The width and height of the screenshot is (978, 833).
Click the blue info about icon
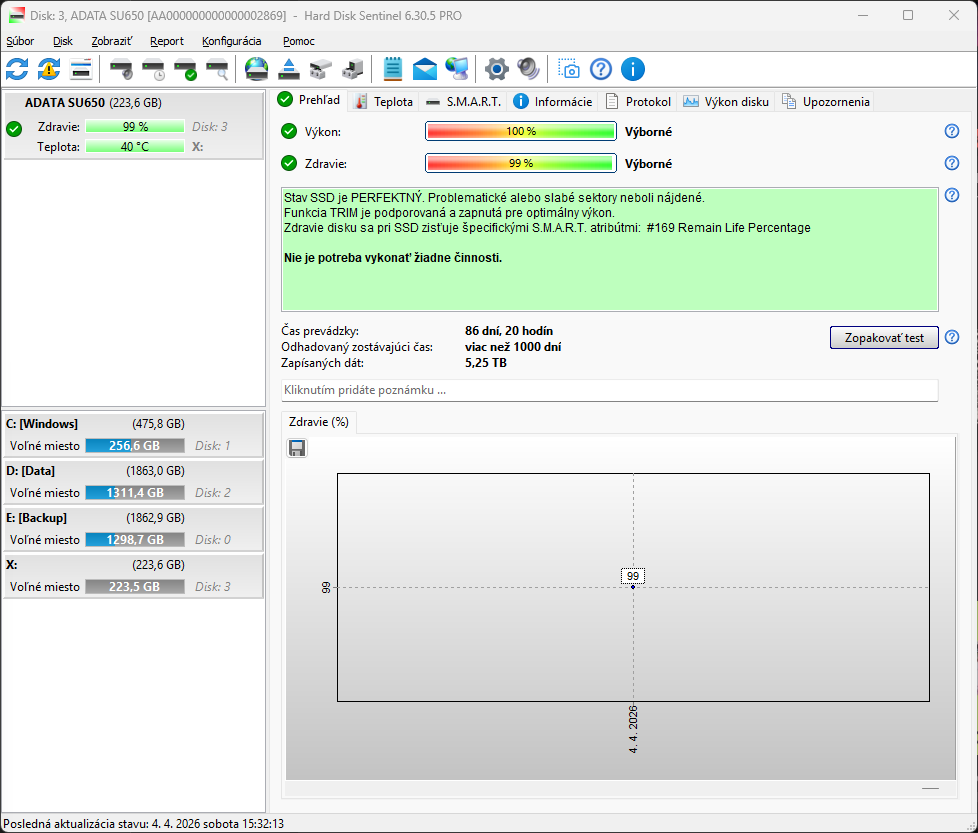click(632, 69)
